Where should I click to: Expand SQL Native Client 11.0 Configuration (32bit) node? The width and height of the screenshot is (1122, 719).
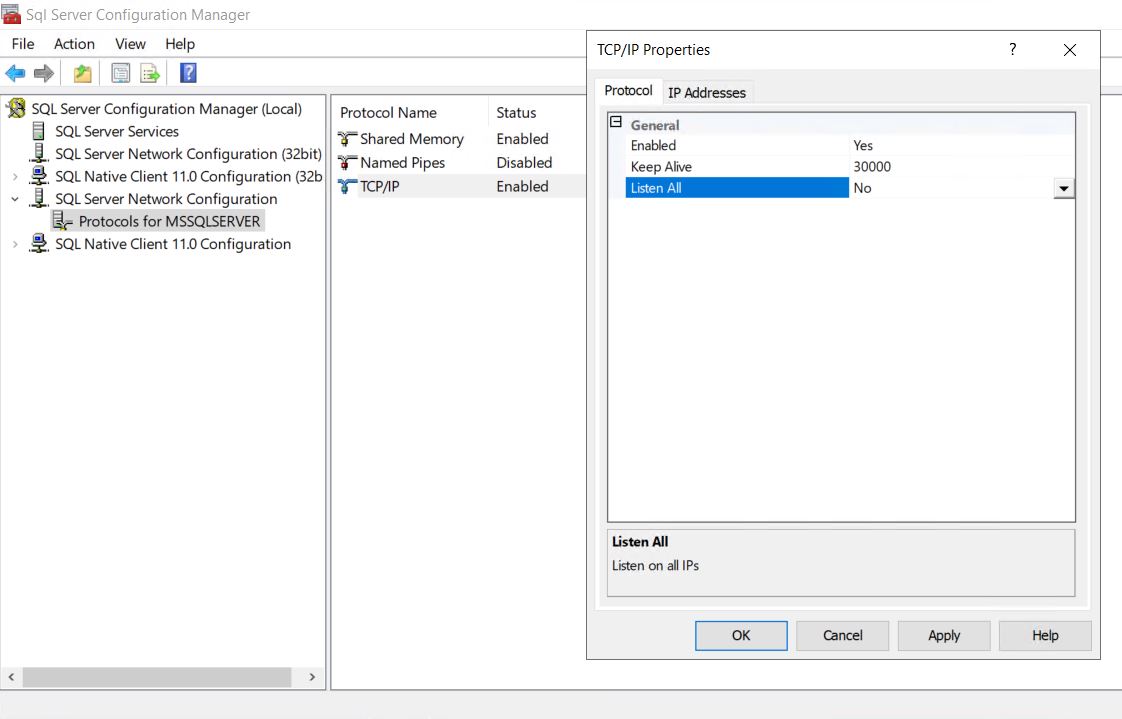[15, 177]
